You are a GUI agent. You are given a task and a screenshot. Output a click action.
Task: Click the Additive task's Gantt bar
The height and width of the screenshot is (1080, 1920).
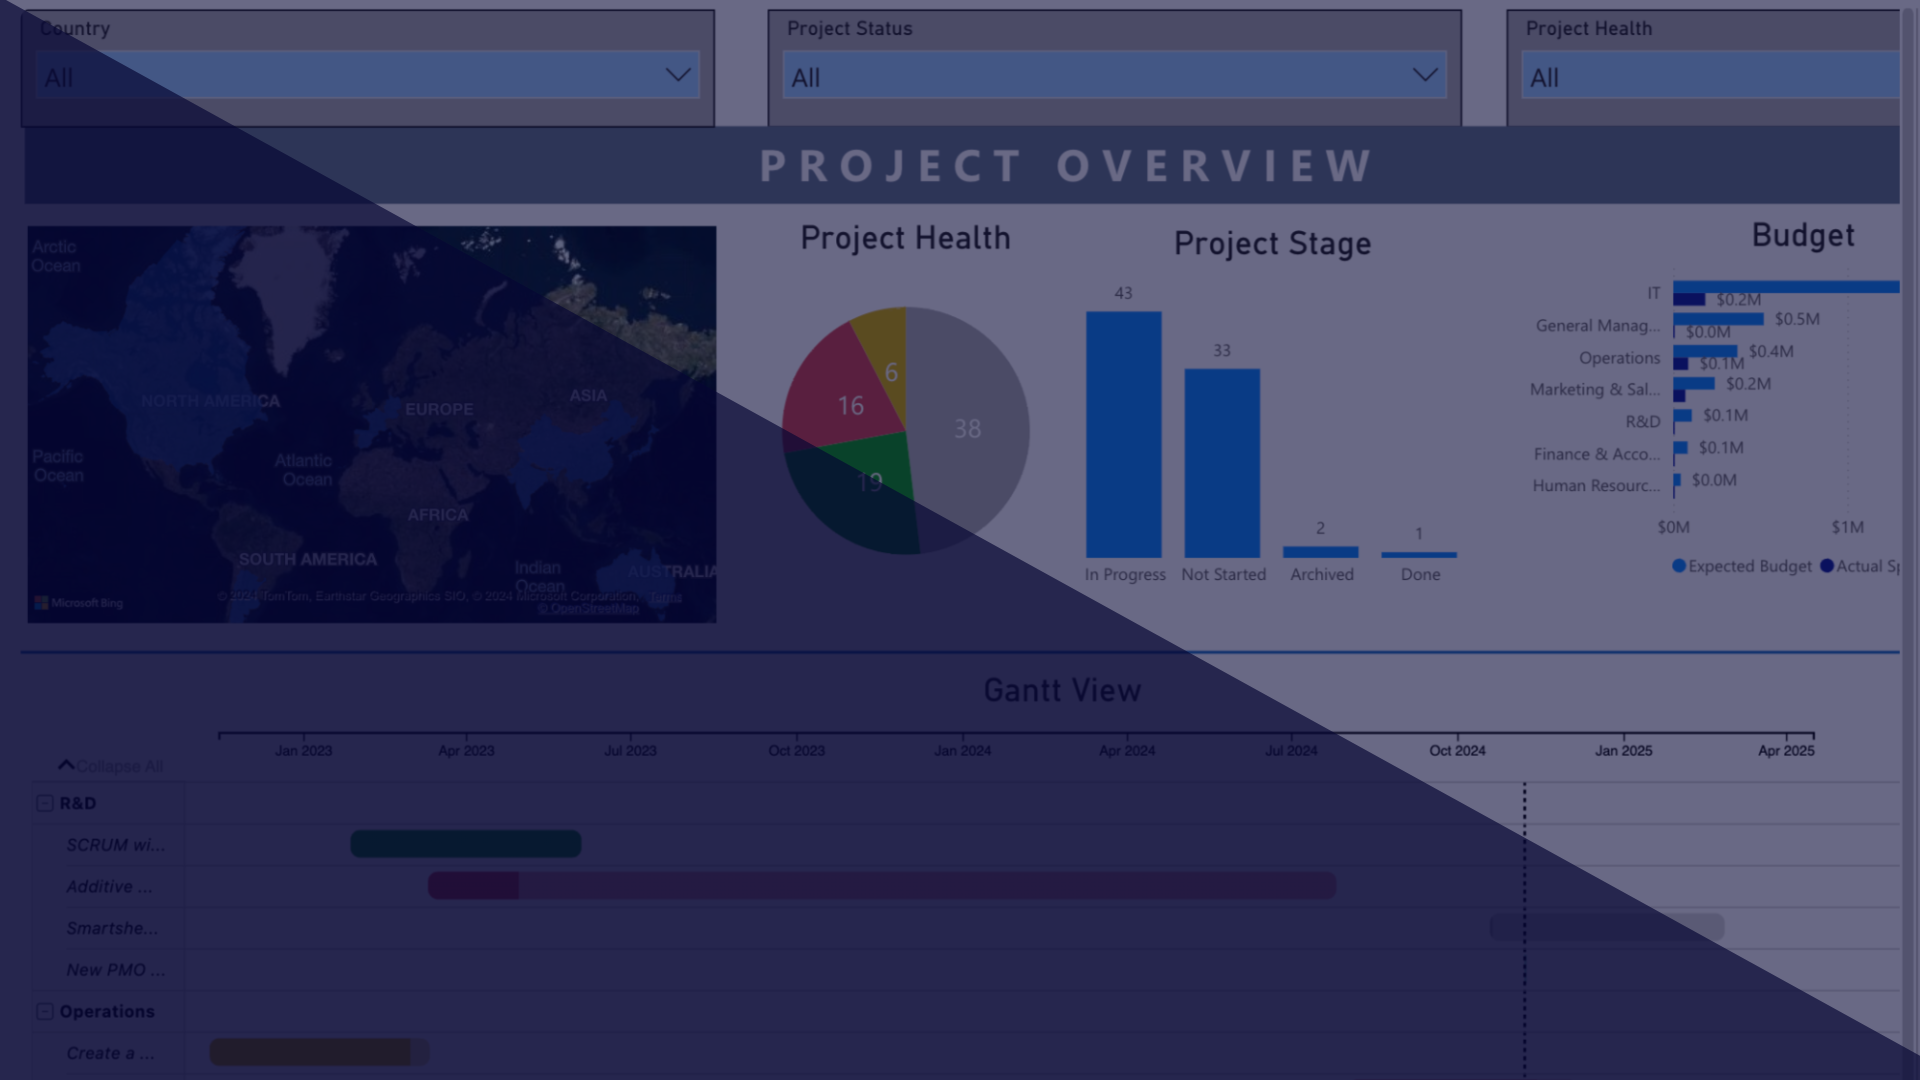point(880,886)
